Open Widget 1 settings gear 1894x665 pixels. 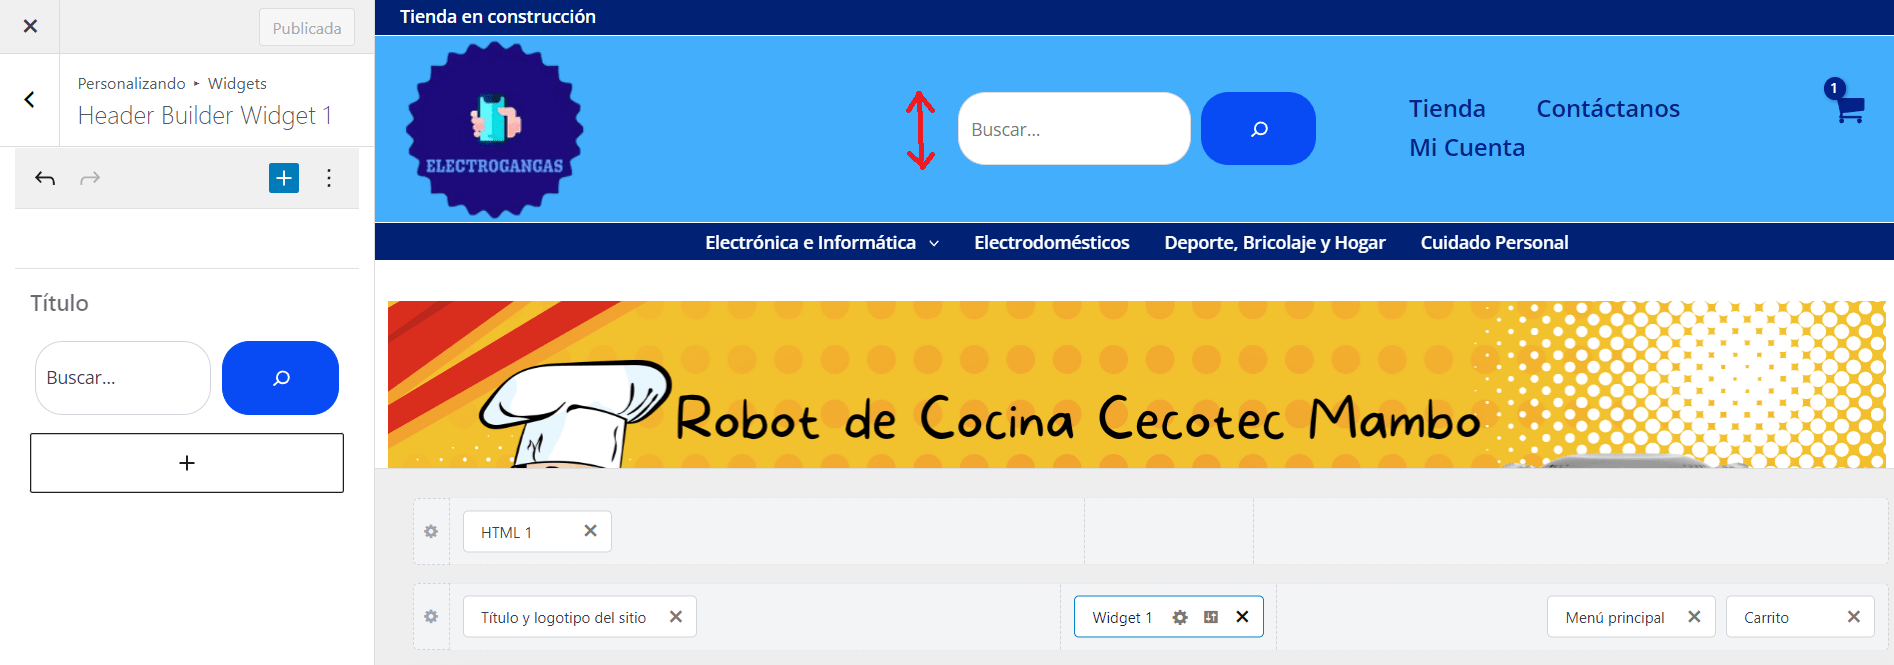tap(1180, 617)
